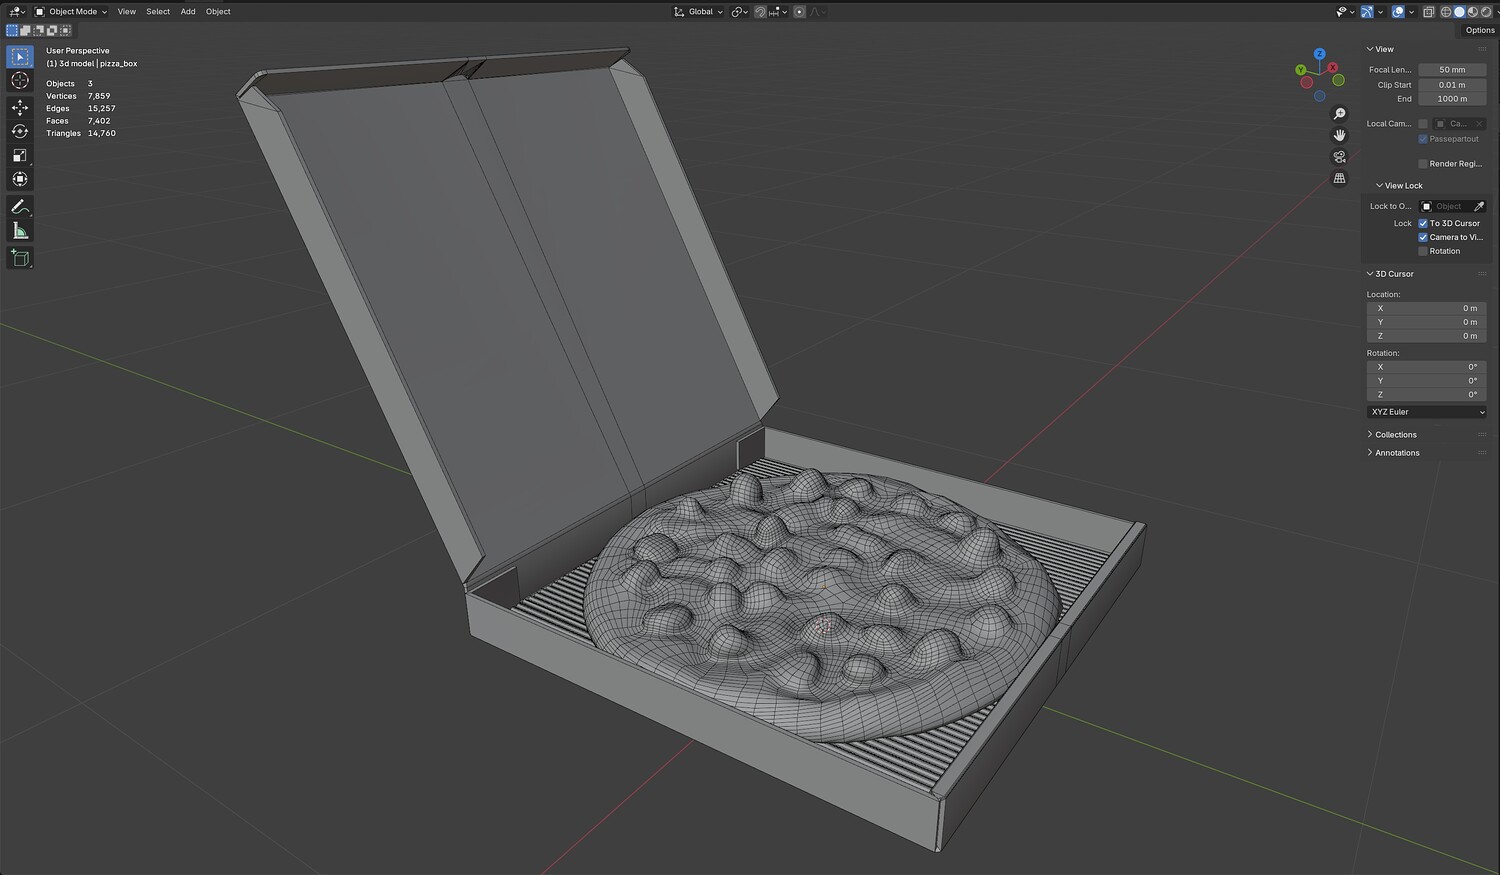Set selection mode to new selection
Image resolution: width=1500 pixels, height=875 pixels.
coord(12,31)
